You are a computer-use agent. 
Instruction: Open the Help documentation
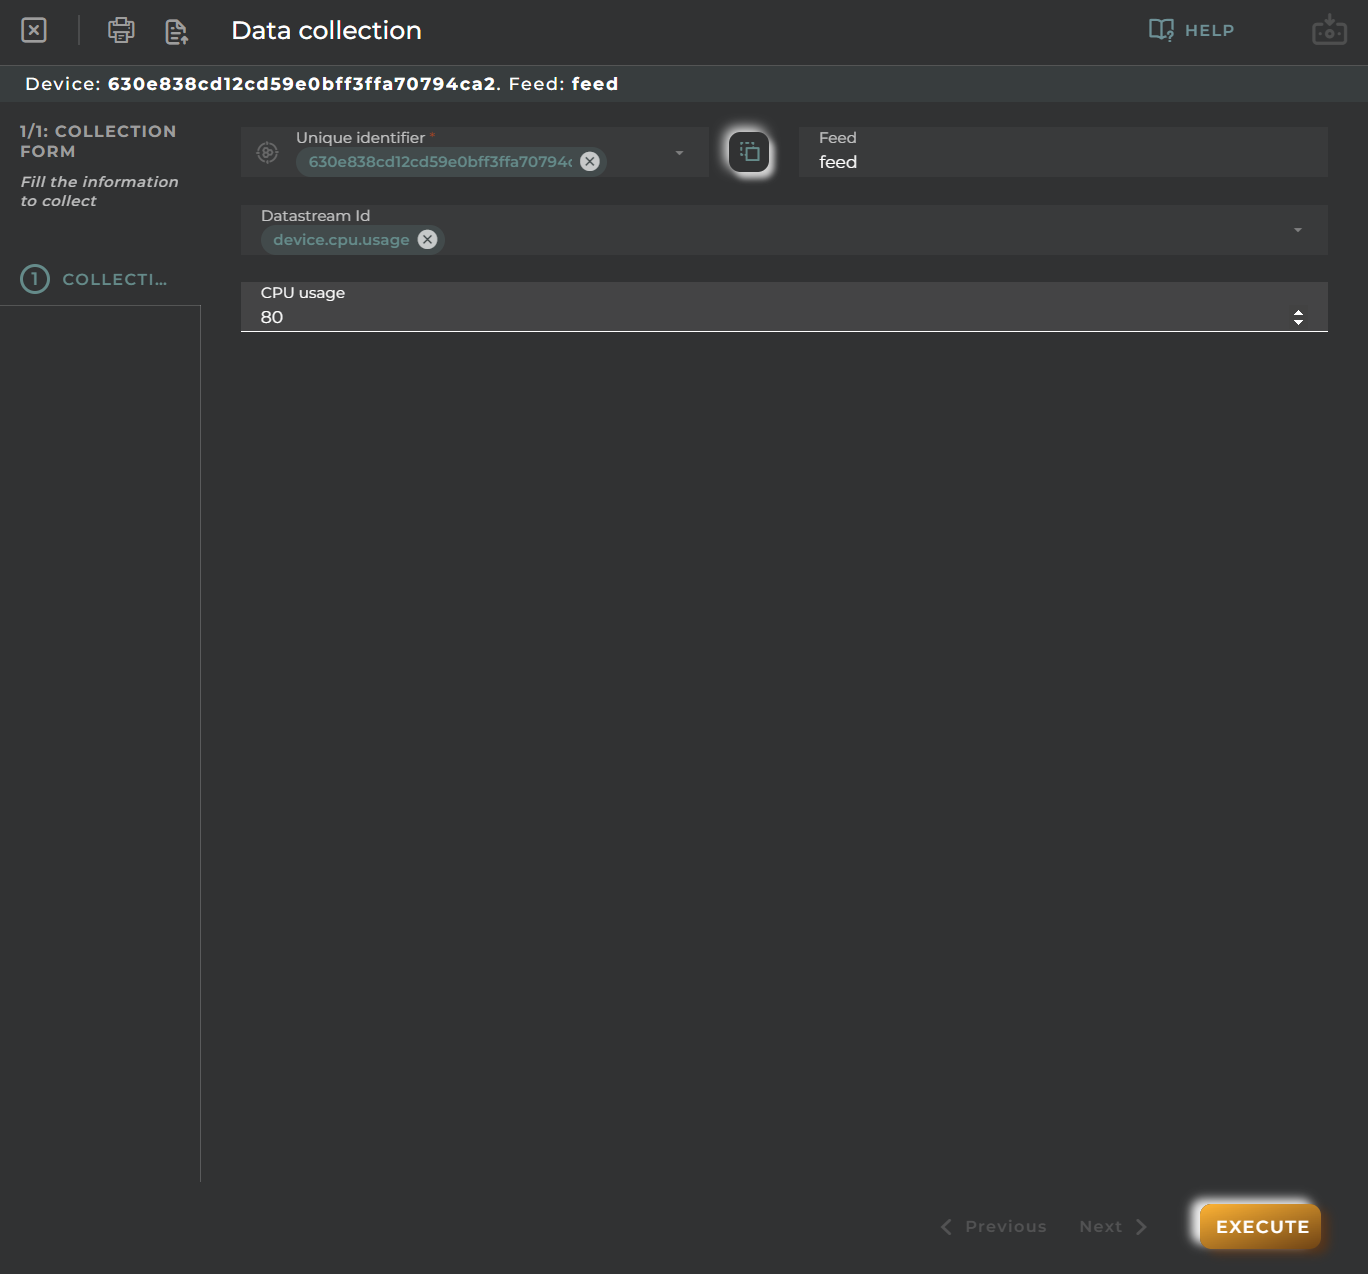(1191, 30)
